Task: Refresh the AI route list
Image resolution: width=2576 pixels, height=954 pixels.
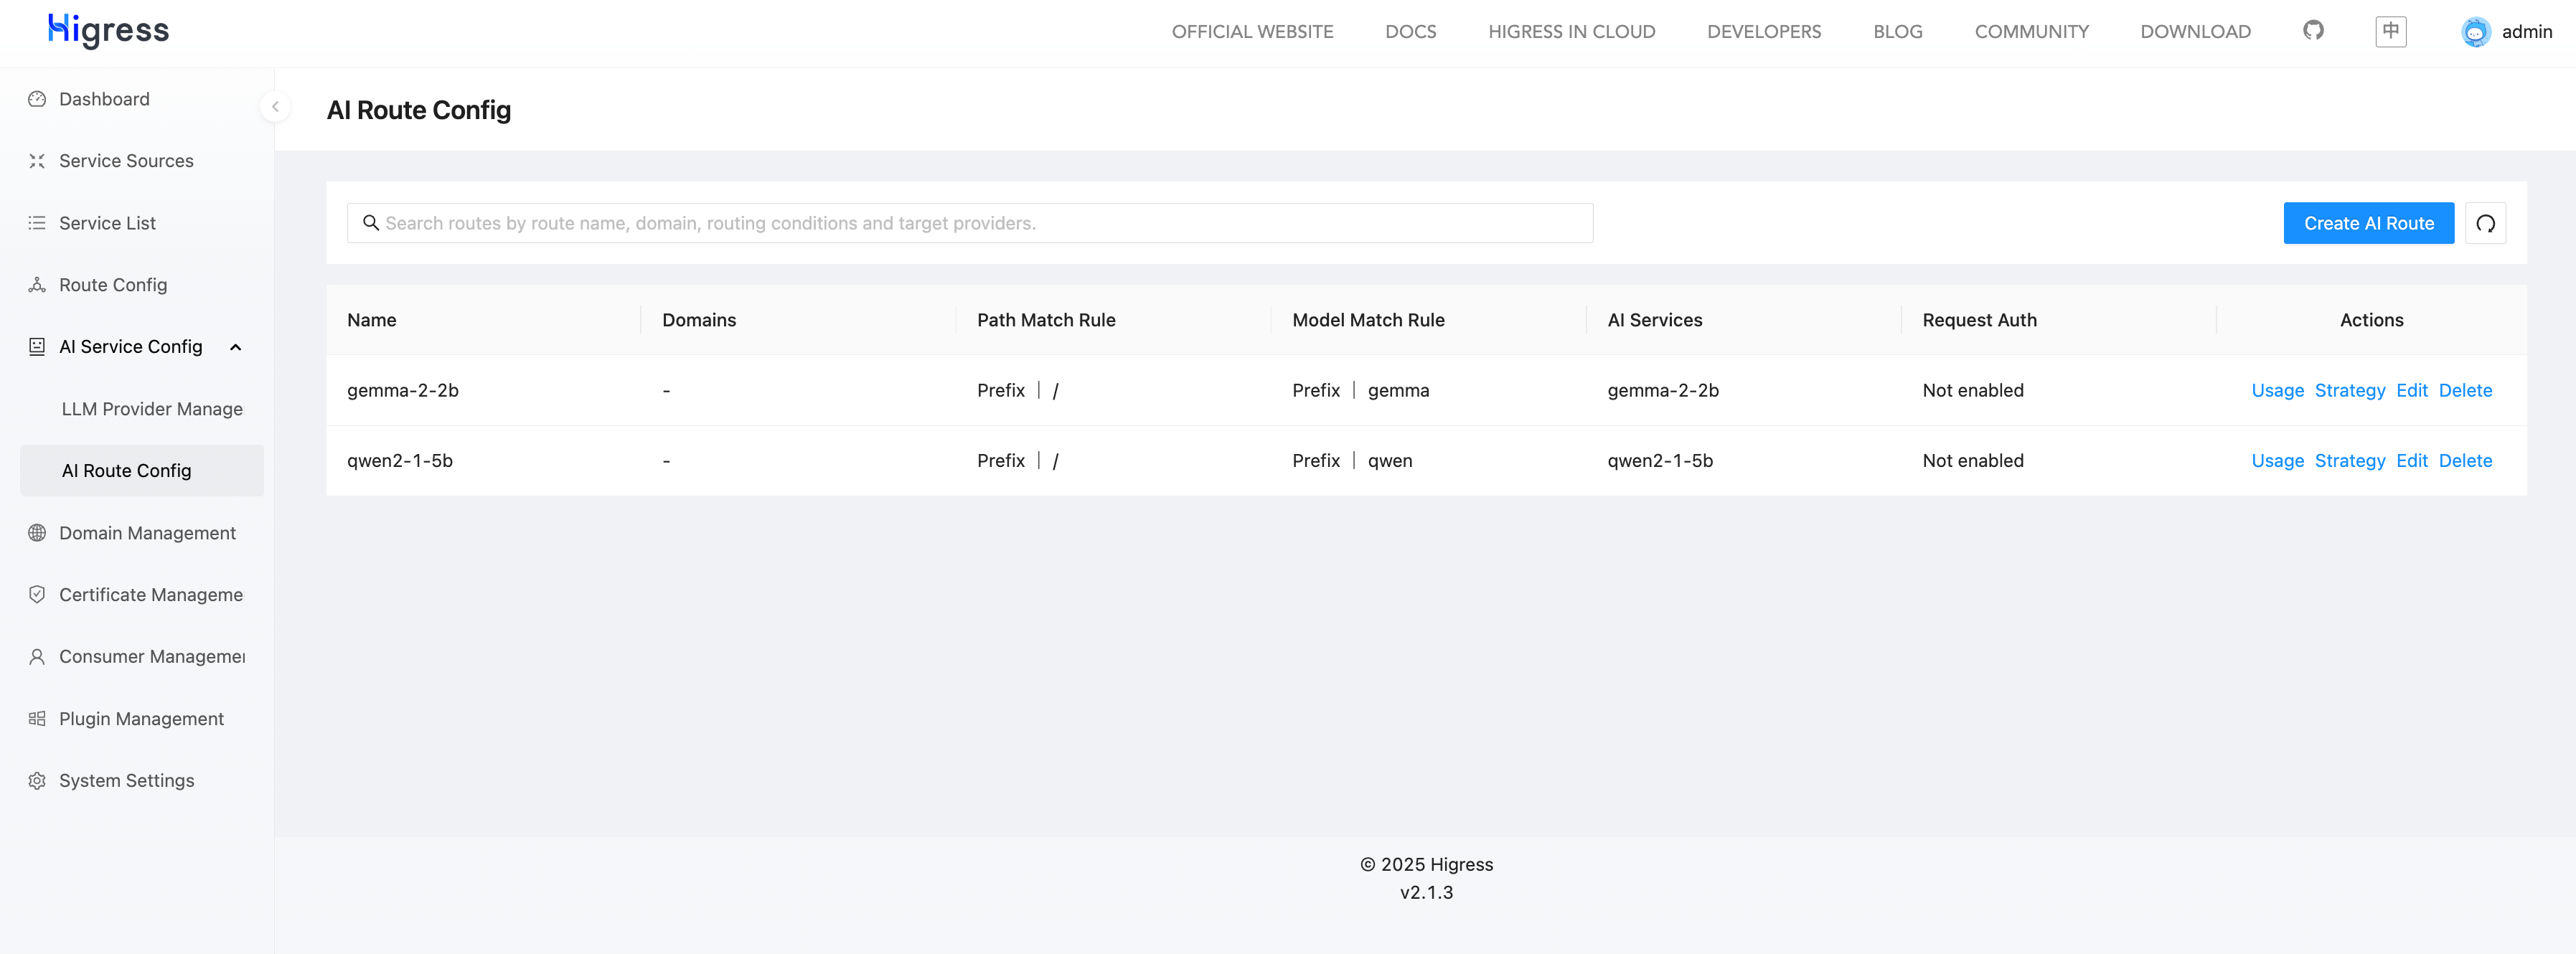Action: pyautogui.click(x=2485, y=223)
